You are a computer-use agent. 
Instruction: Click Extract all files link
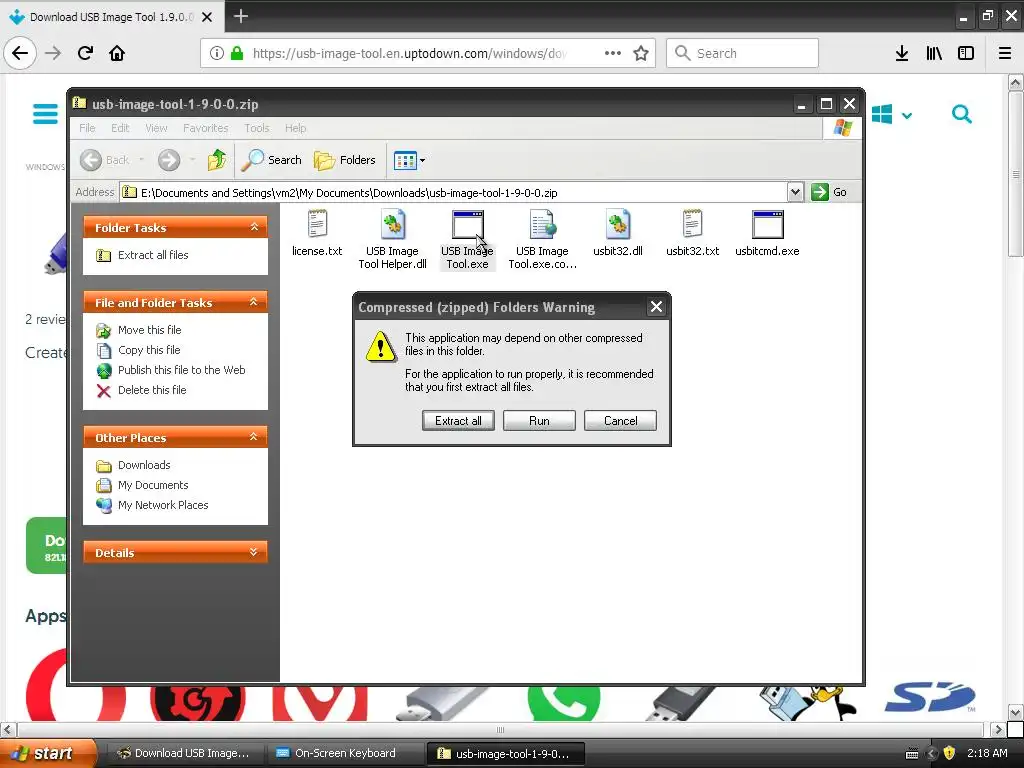(x=153, y=255)
